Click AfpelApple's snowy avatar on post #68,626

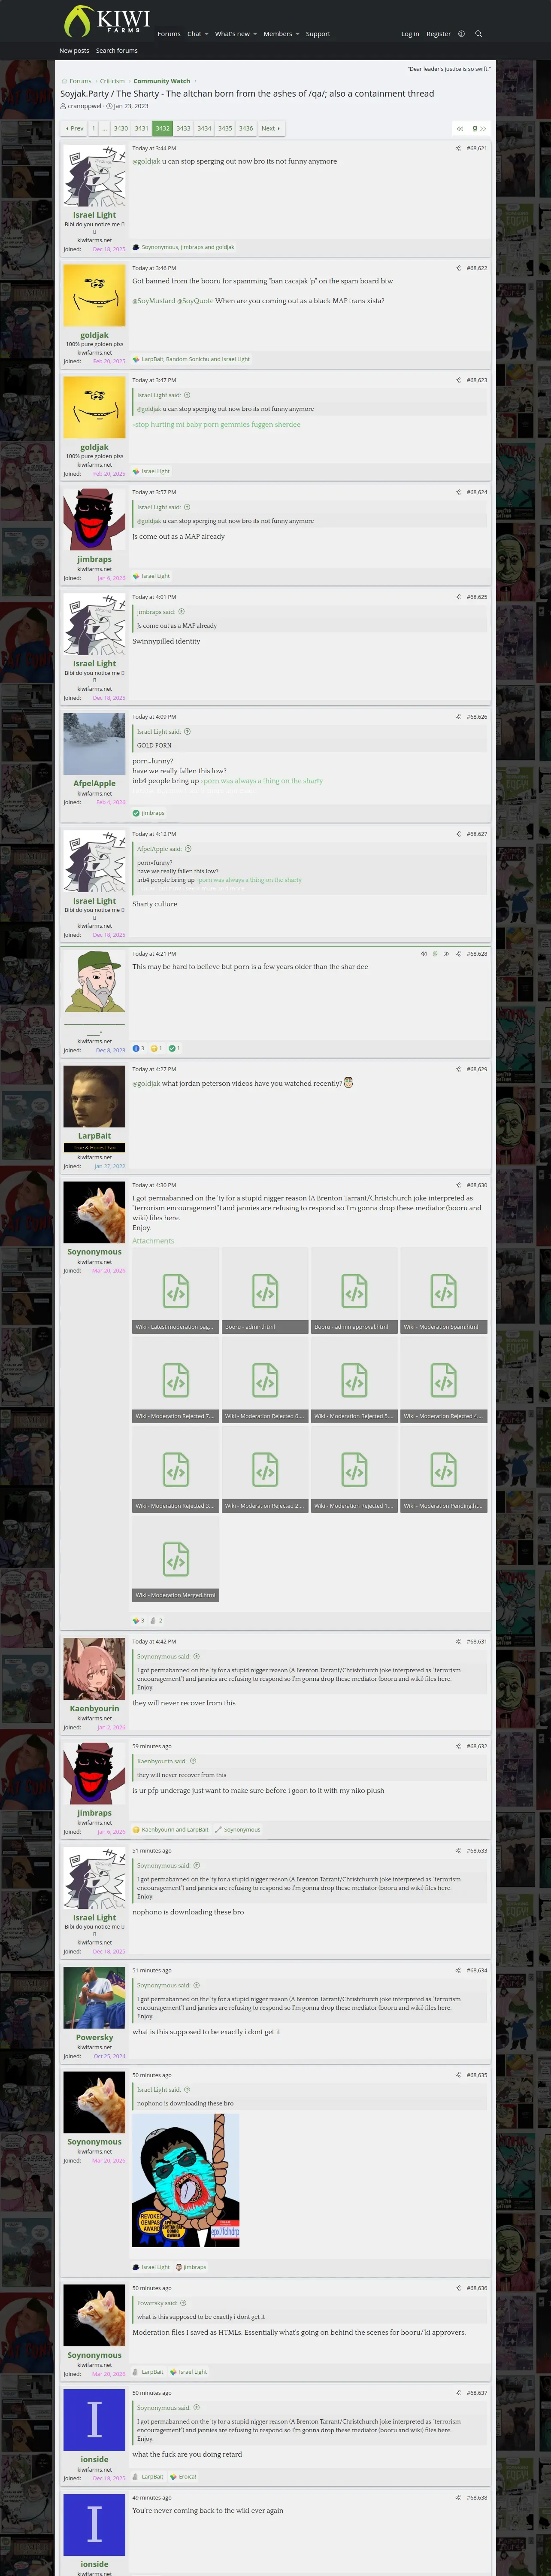pyautogui.click(x=94, y=744)
